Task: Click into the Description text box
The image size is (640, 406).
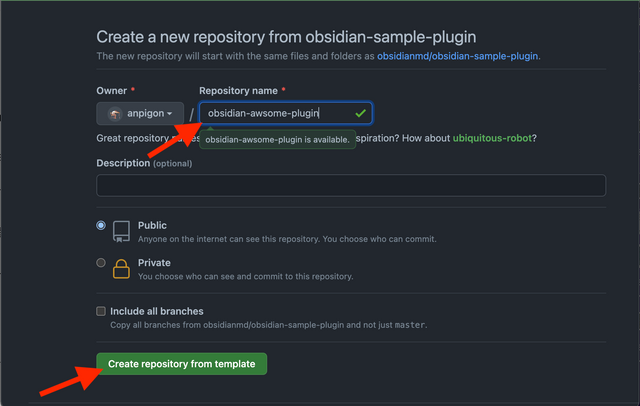Action: 351,185
